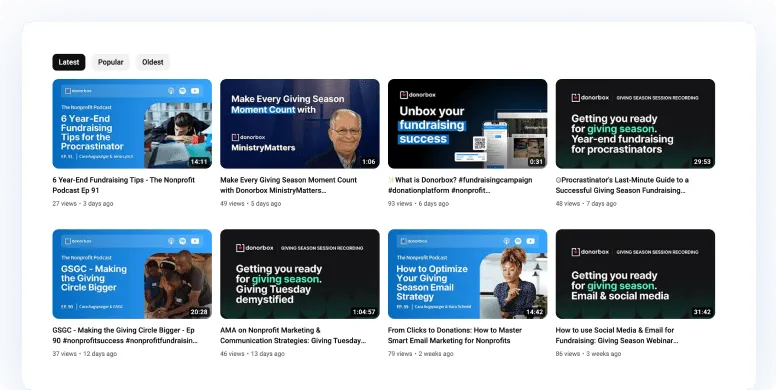
Task: Open the Year-end fundraising for procrastinators thumbnail
Action: (635, 124)
